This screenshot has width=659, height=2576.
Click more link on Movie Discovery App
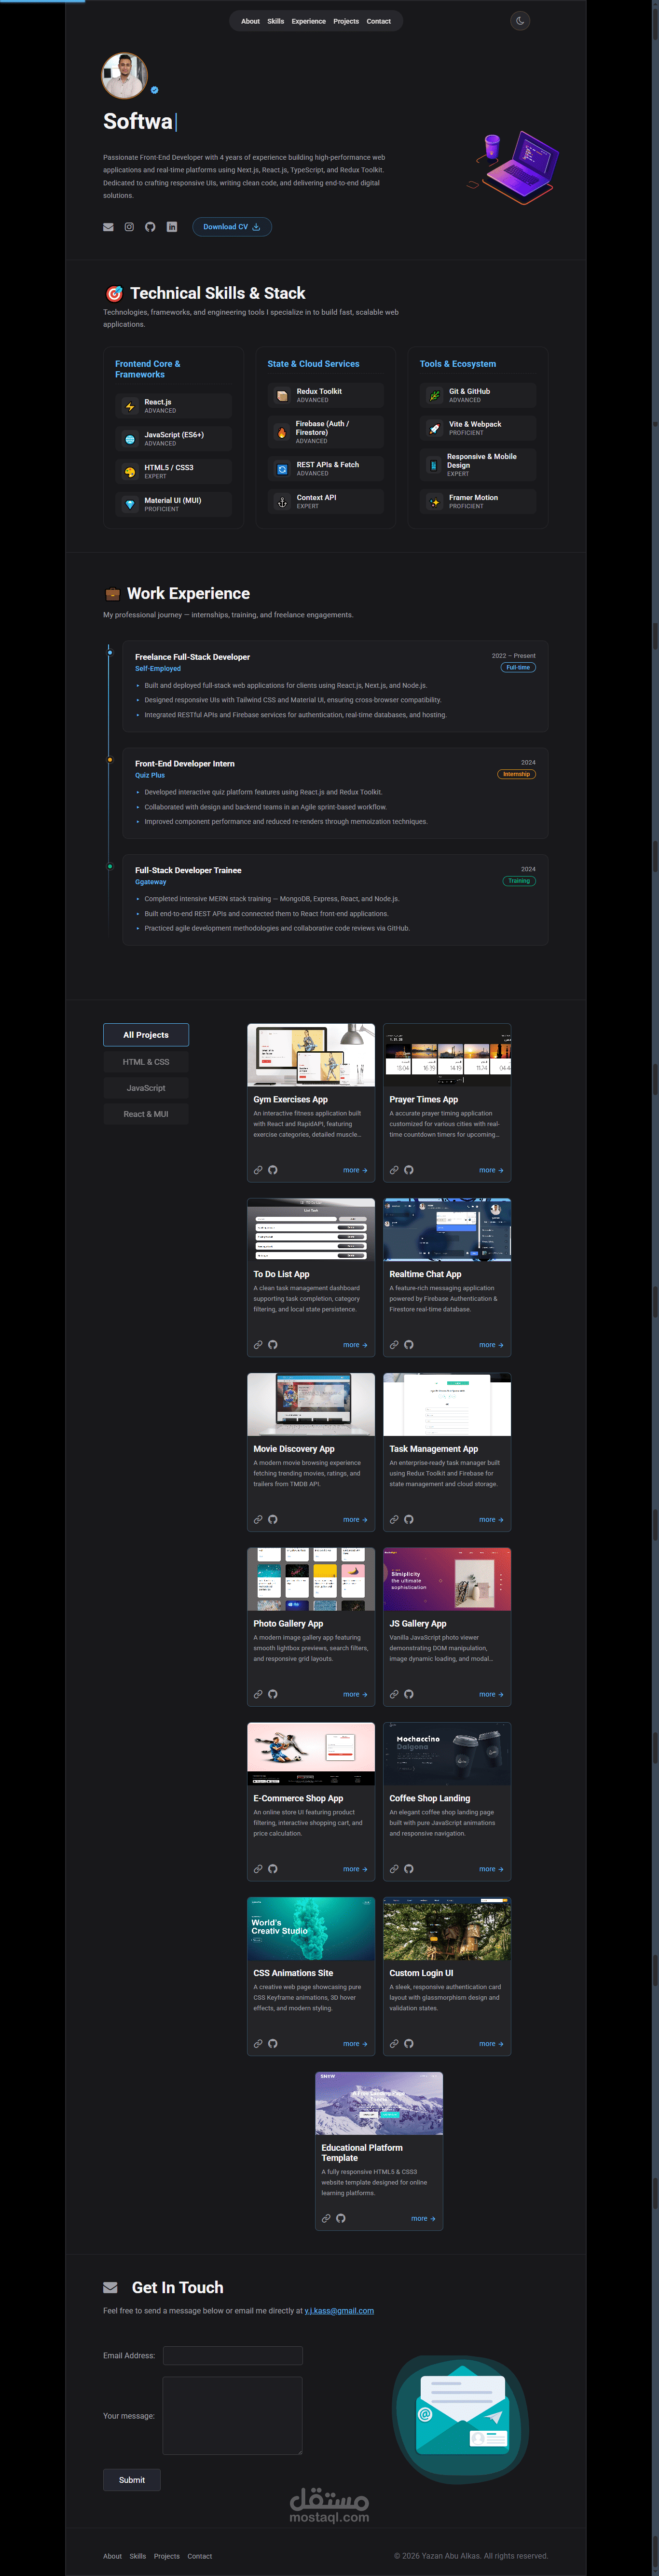click(355, 1520)
